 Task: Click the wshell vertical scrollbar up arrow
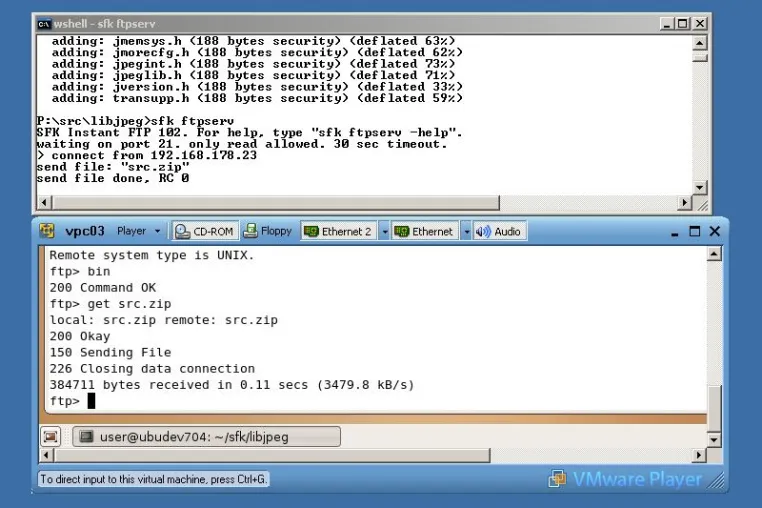[x=699, y=43]
